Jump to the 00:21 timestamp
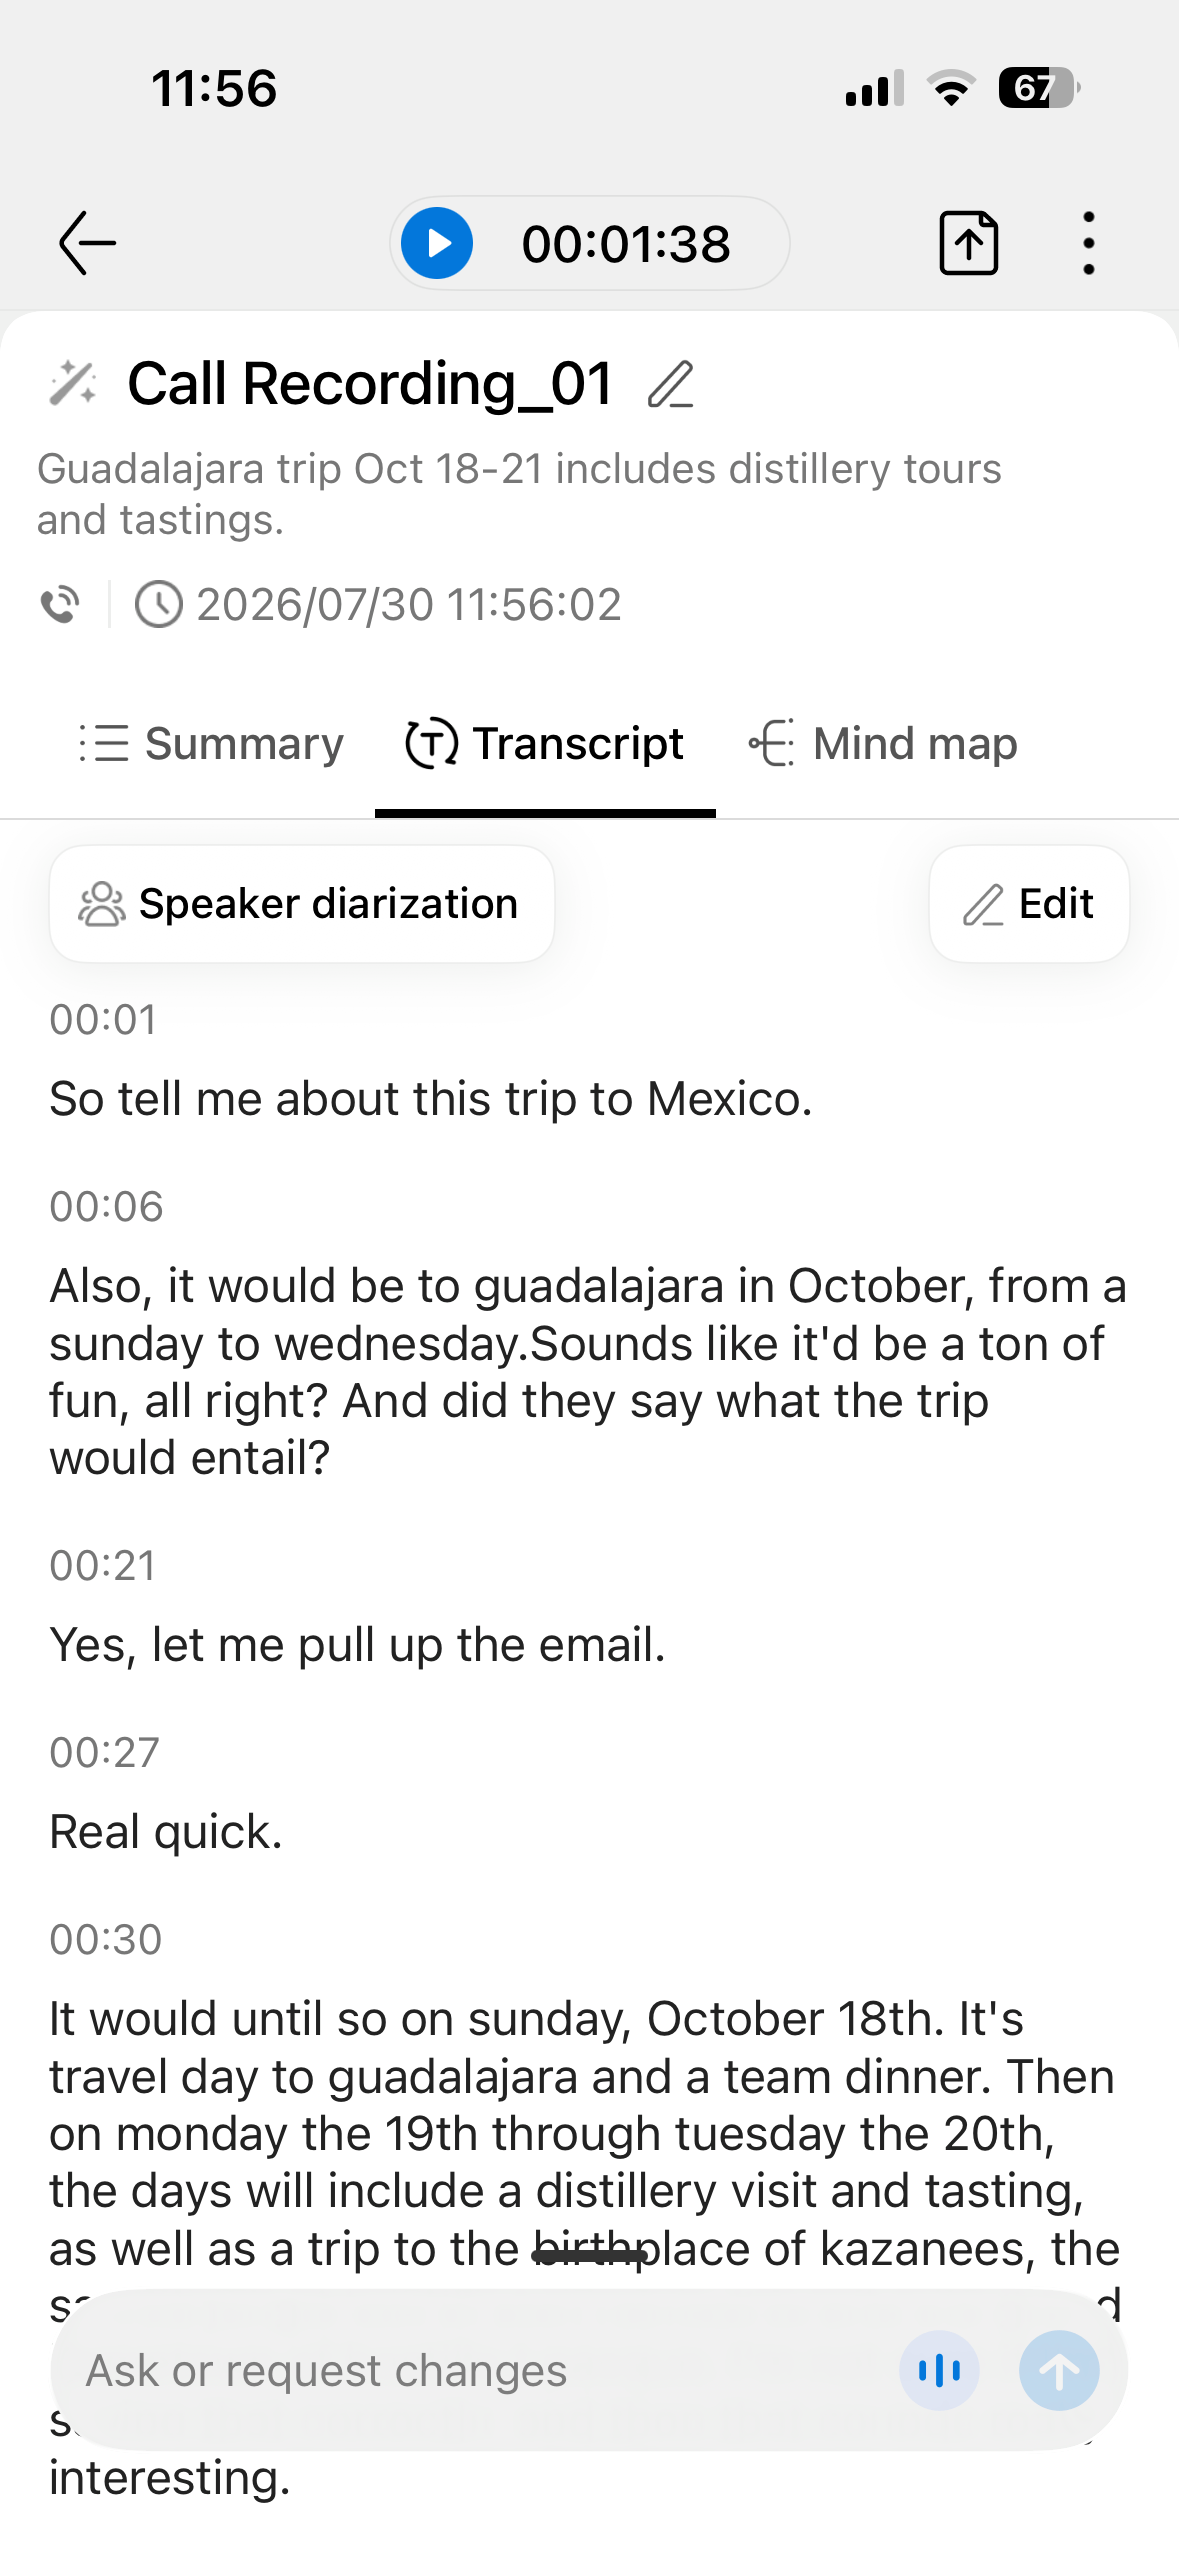Viewport: 1179px width, 2556px height. 104,1566
